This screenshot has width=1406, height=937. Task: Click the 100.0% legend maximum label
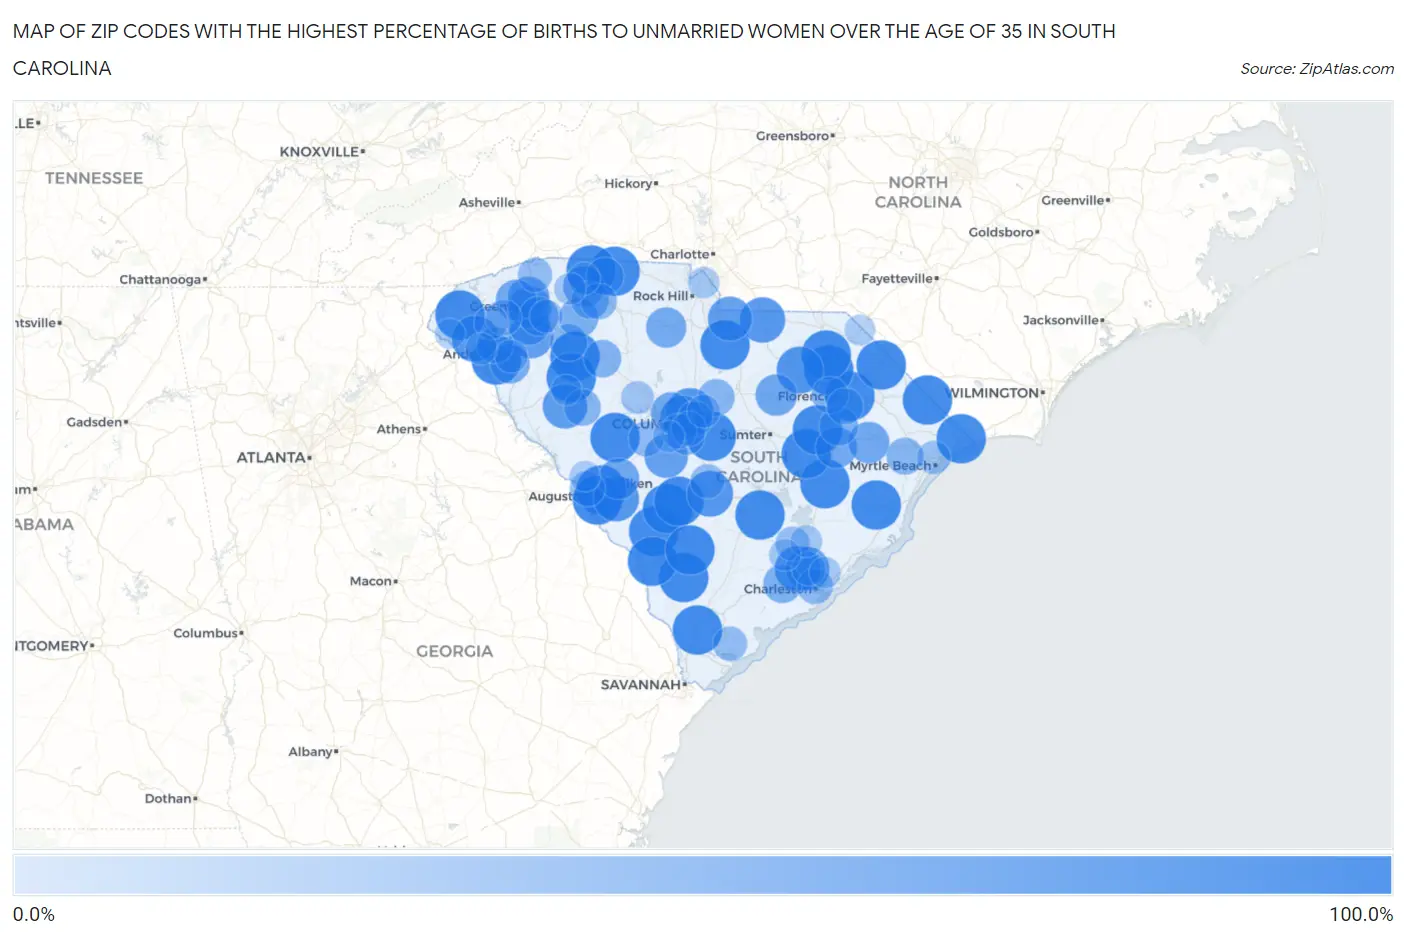click(1361, 915)
